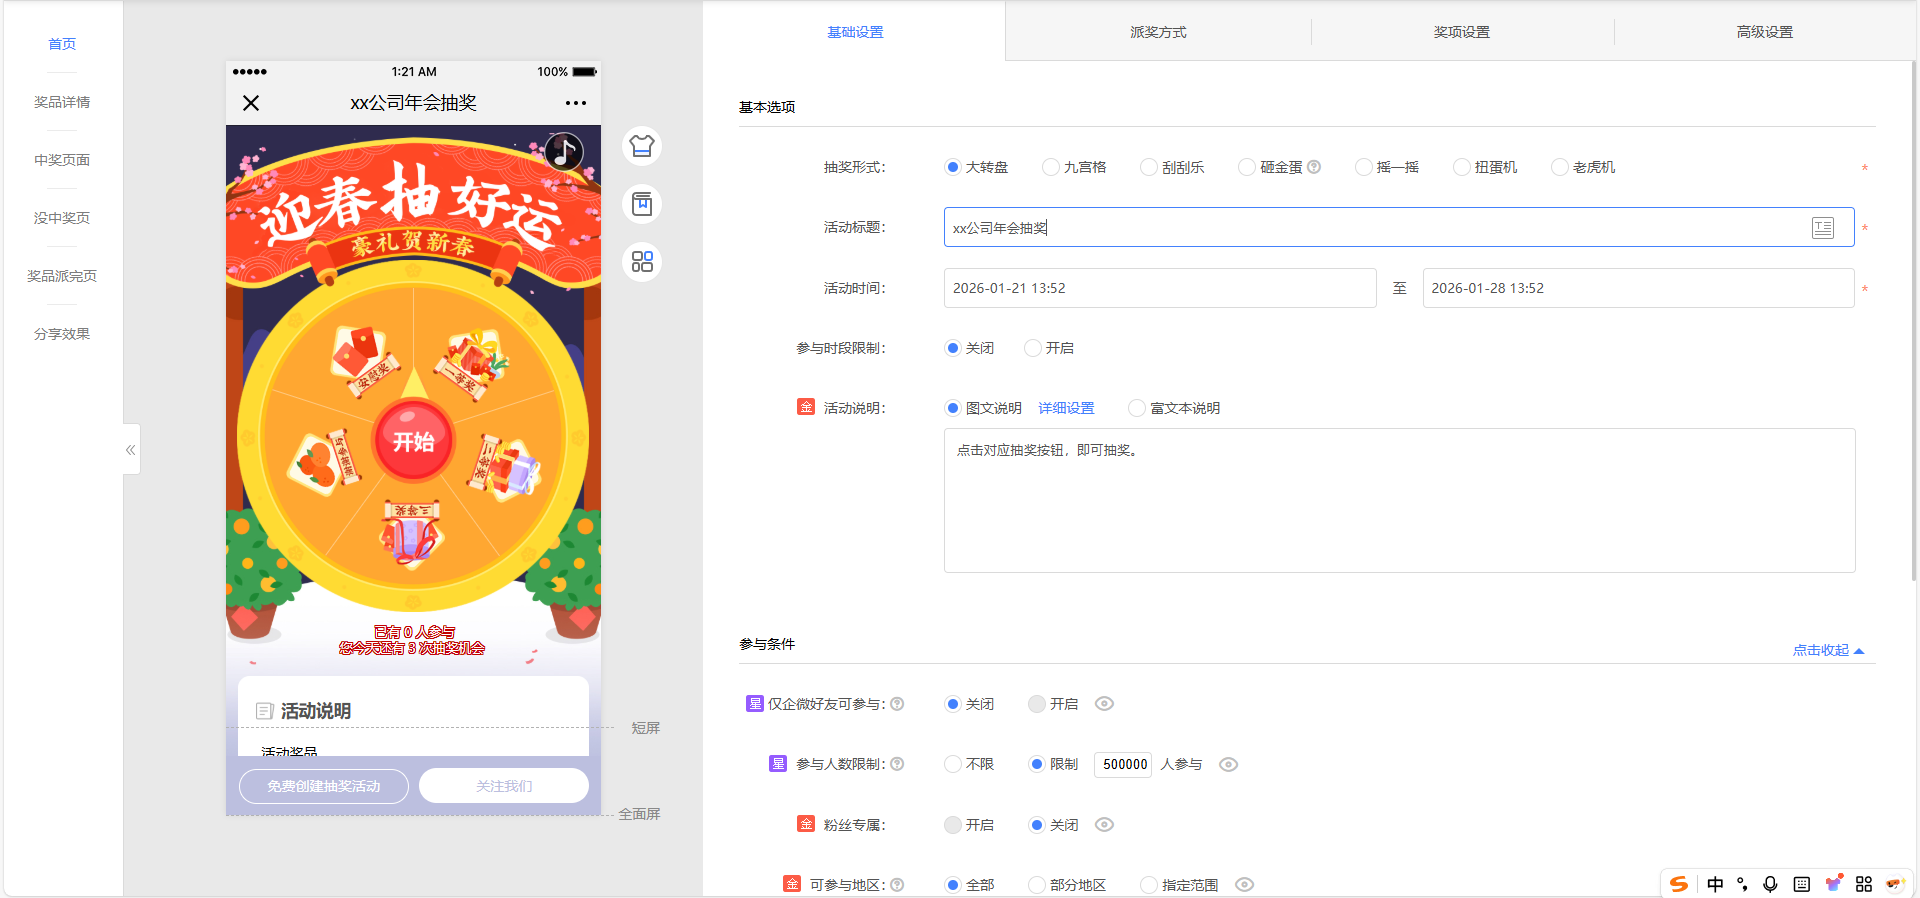Show help for 可参与地区
The height and width of the screenshot is (898, 1920).
897,885
